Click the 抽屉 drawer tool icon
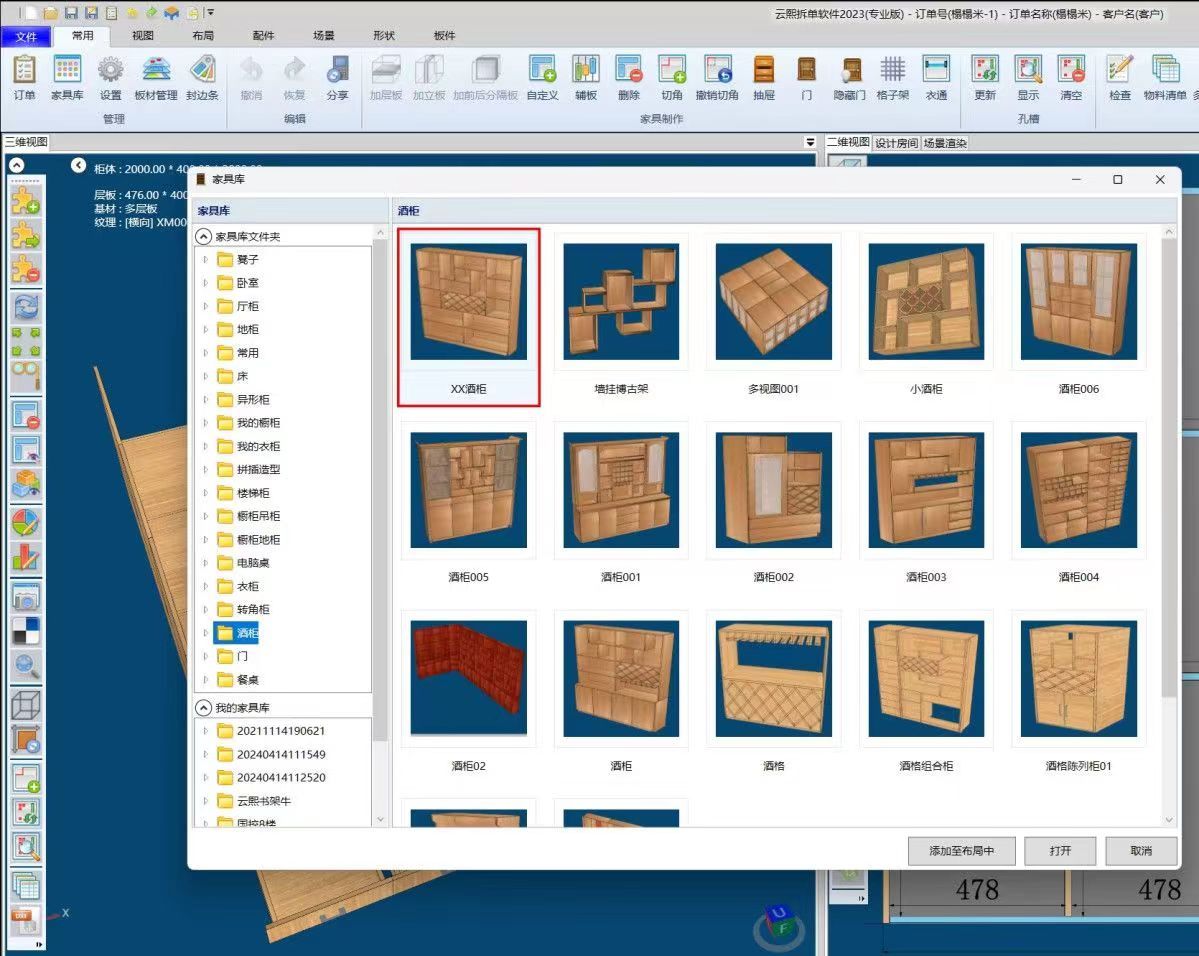The height and width of the screenshot is (956, 1199). tap(763, 78)
